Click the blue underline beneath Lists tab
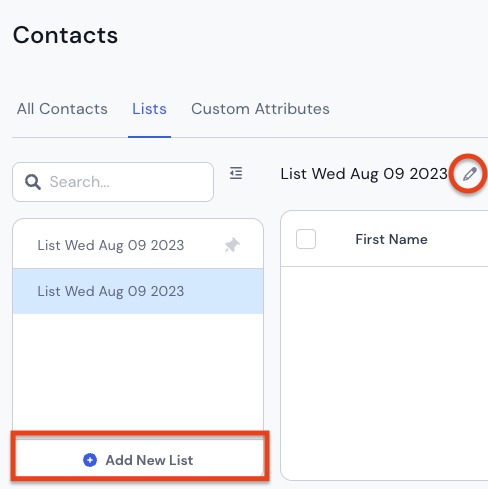The image size is (488, 489). pyautogui.click(x=149, y=137)
